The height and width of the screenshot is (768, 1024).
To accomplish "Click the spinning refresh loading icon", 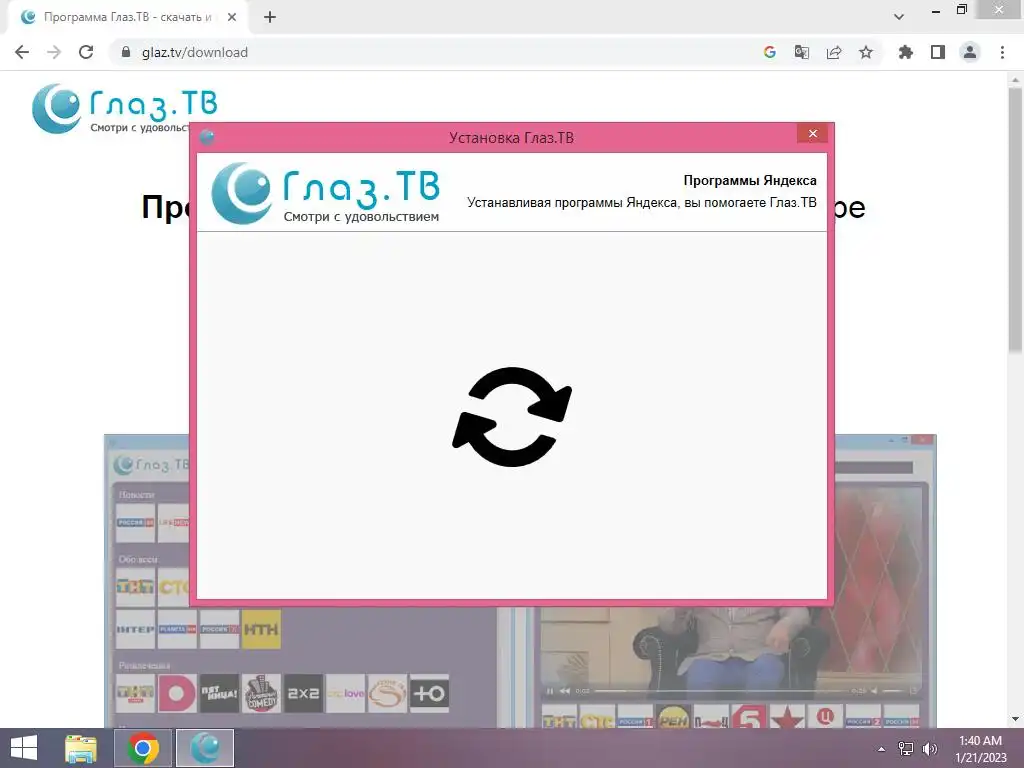I will [x=512, y=417].
